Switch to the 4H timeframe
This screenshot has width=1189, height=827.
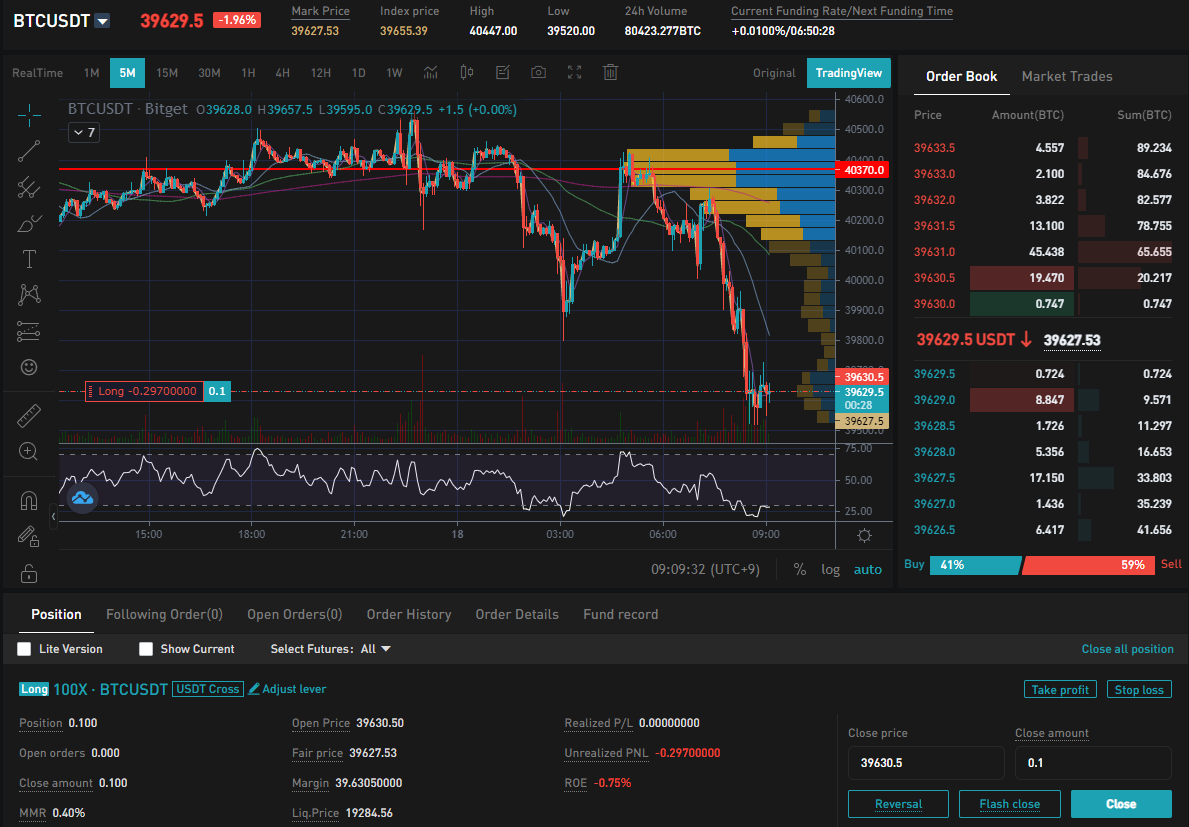[282, 73]
